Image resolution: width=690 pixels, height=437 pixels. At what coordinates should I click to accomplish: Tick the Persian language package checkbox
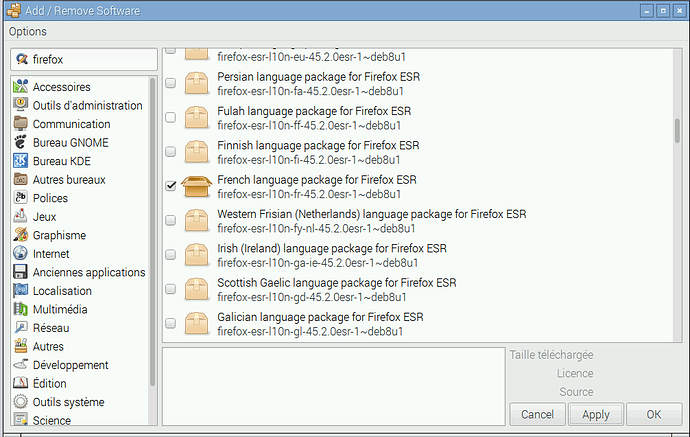click(x=170, y=83)
